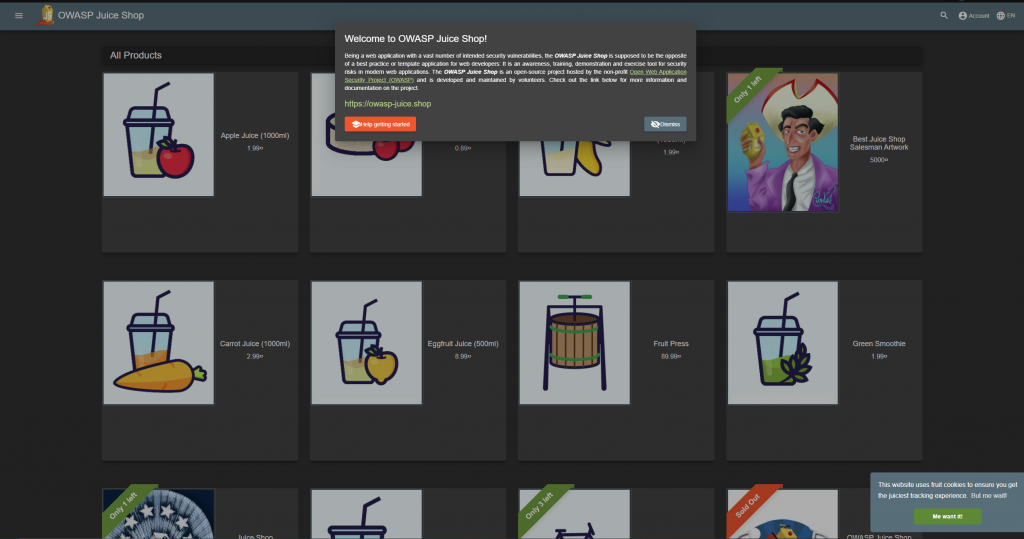The height and width of the screenshot is (539, 1024).
Task: Accept cookies with Me want it! button
Action: [947, 516]
